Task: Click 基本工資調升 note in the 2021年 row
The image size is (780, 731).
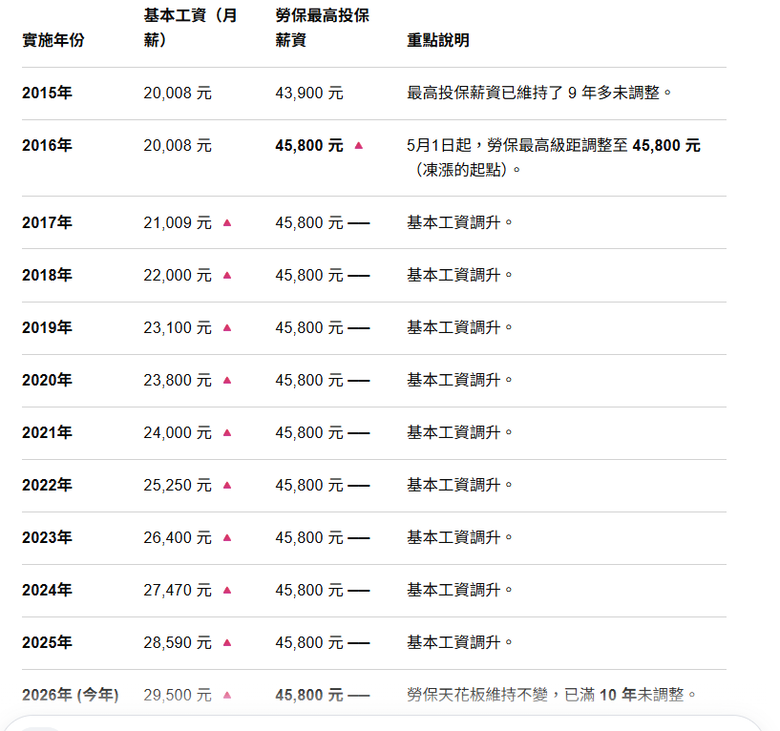Action: coord(459,432)
